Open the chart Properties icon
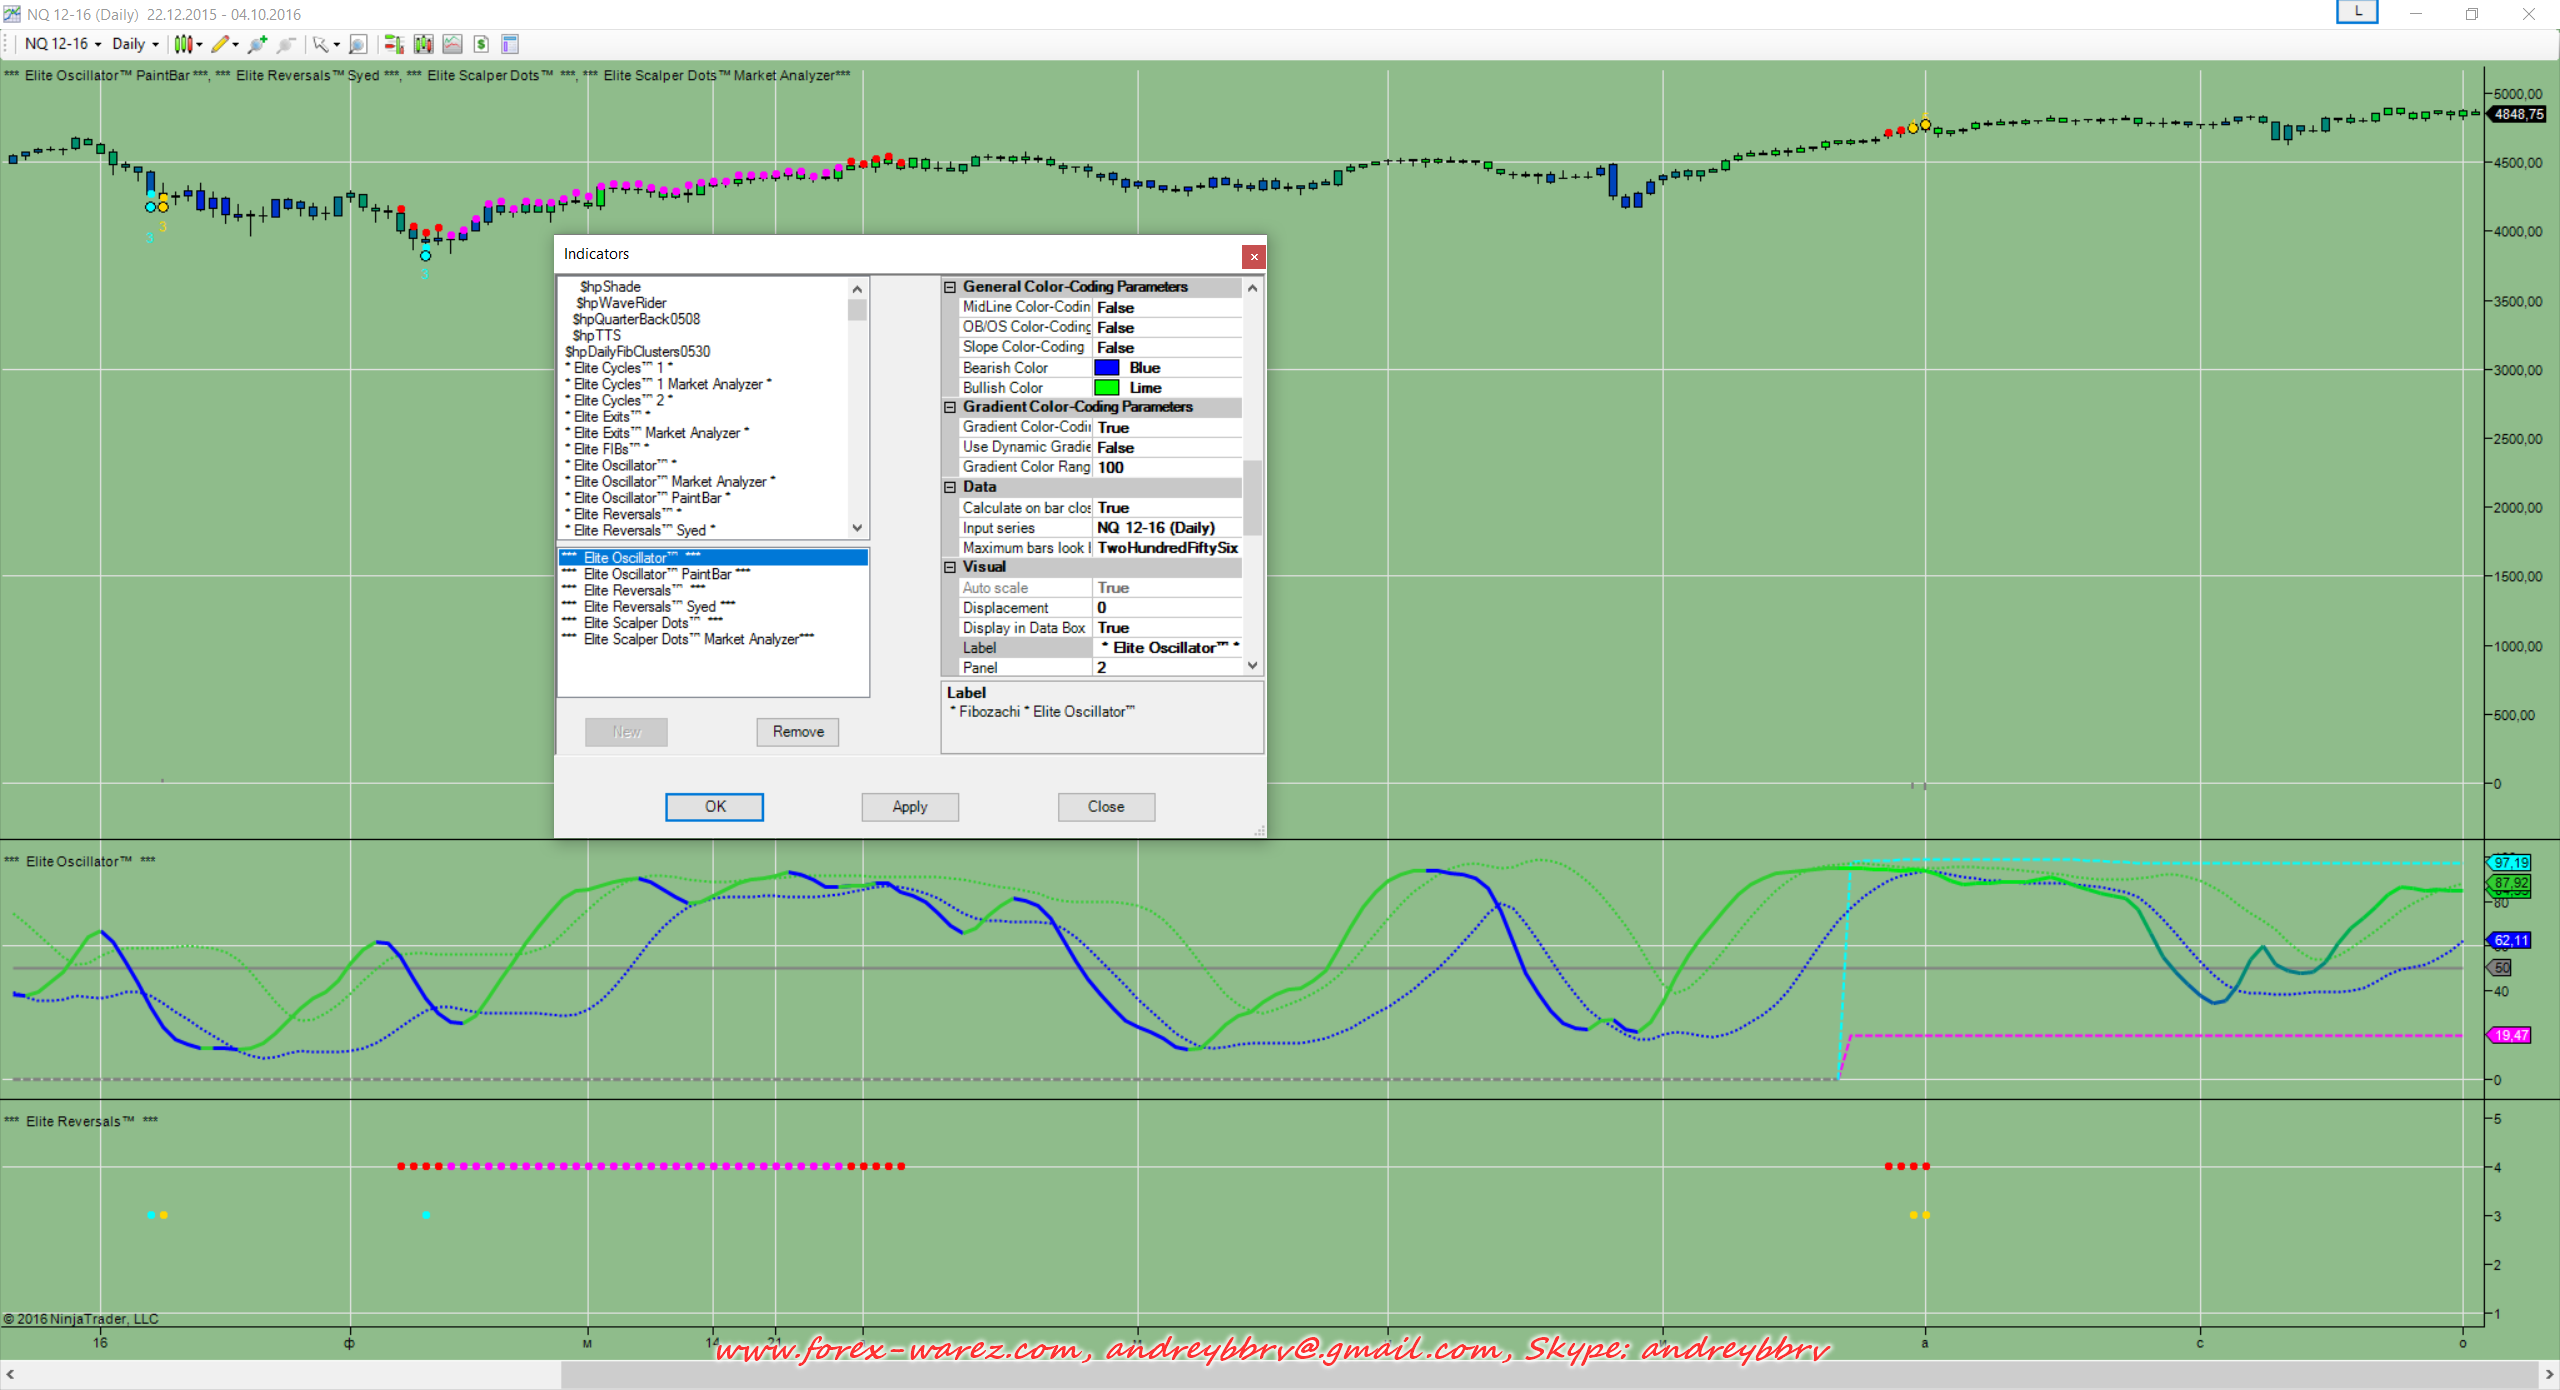The width and height of the screenshot is (2560, 1390). (x=510, y=44)
